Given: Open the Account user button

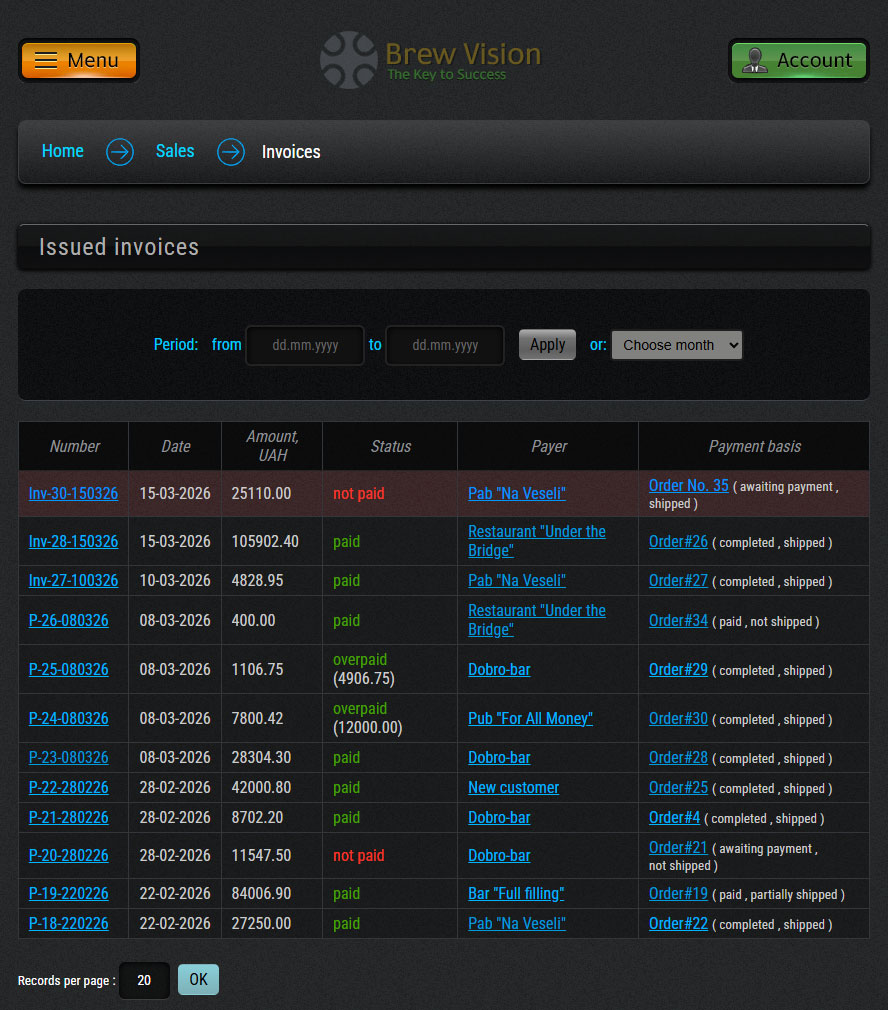Looking at the screenshot, I should pos(798,60).
